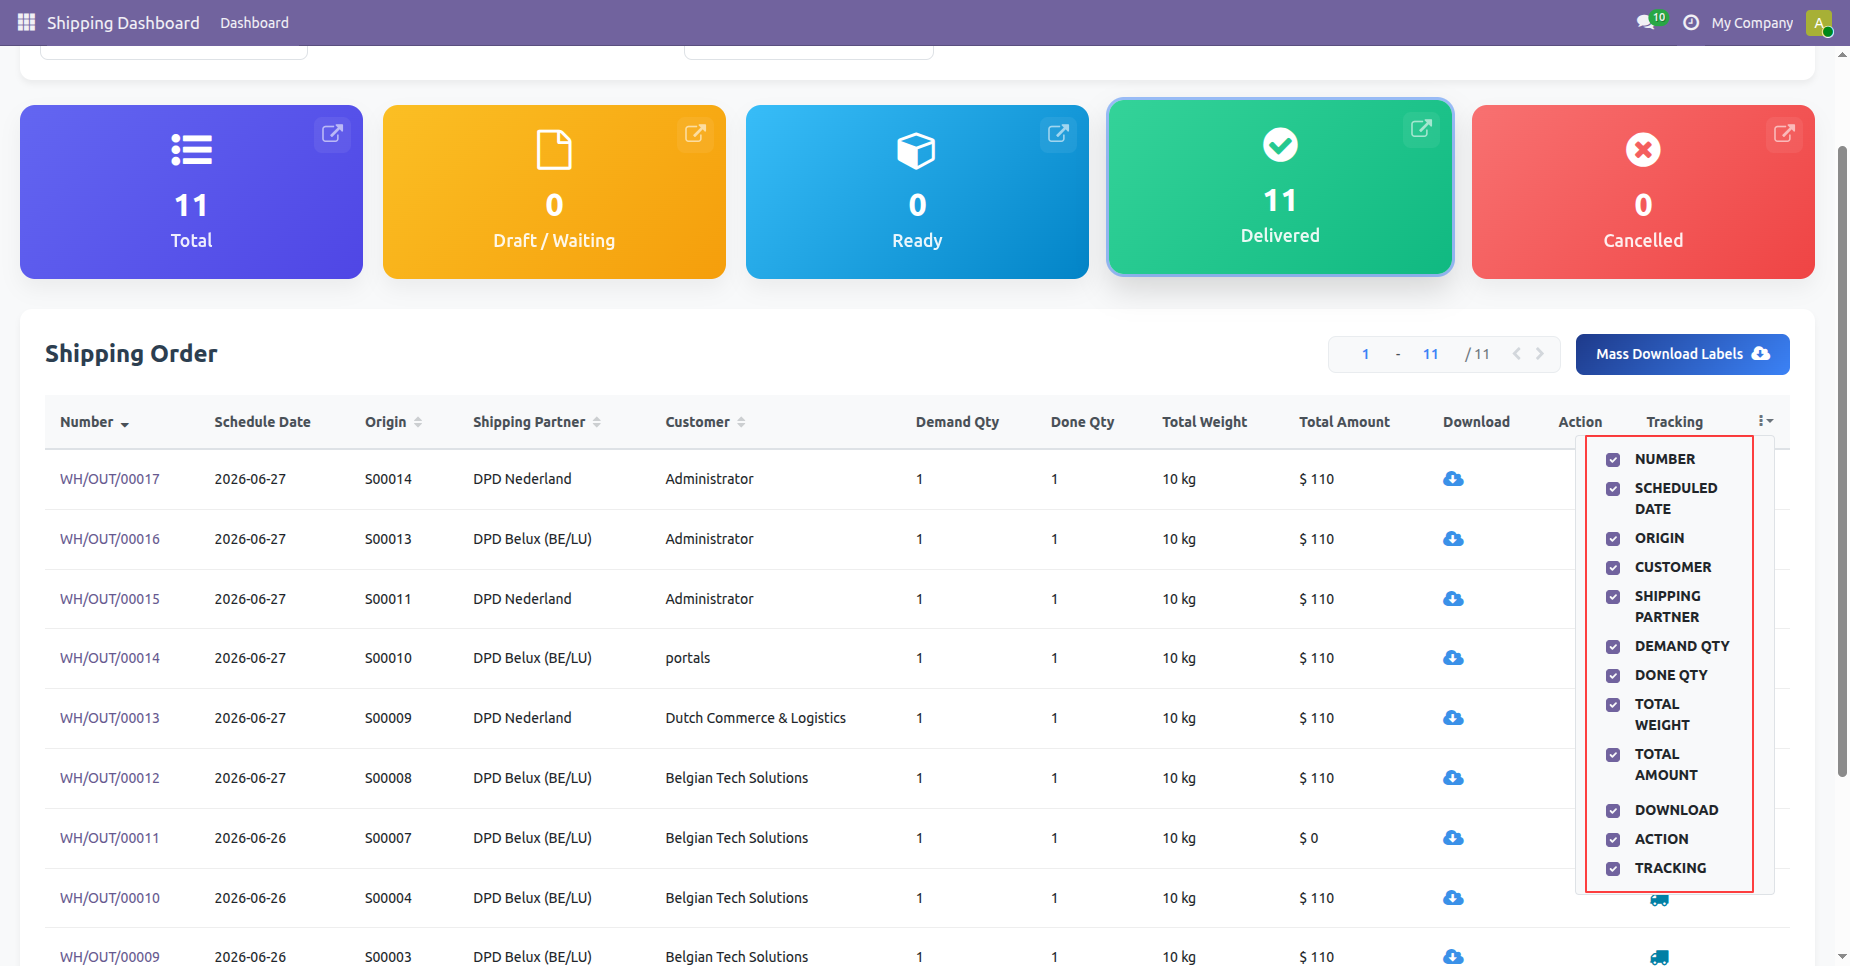Screen dimensions: 1850x966
Task: Open the activities clock icon
Action: point(1691,22)
